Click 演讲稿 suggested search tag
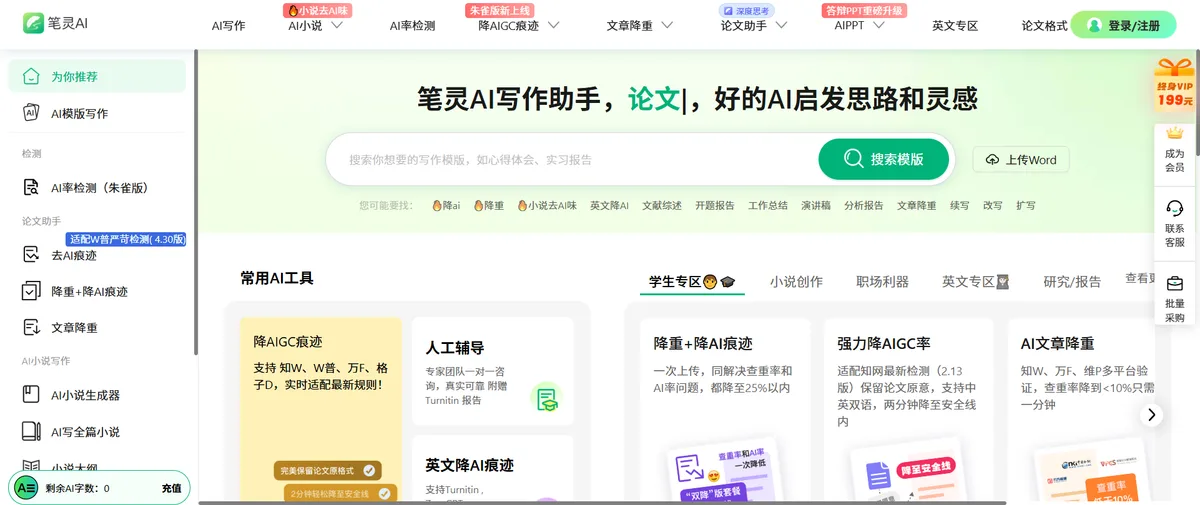 point(816,205)
